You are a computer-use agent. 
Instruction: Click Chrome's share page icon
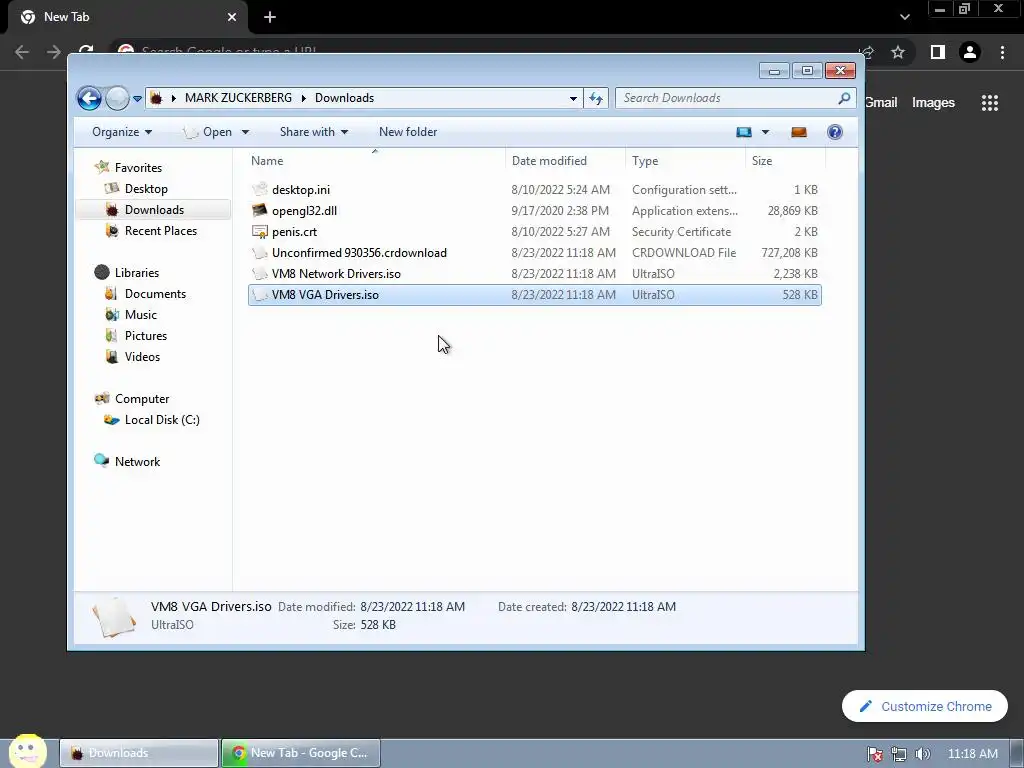[x=868, y=52]
